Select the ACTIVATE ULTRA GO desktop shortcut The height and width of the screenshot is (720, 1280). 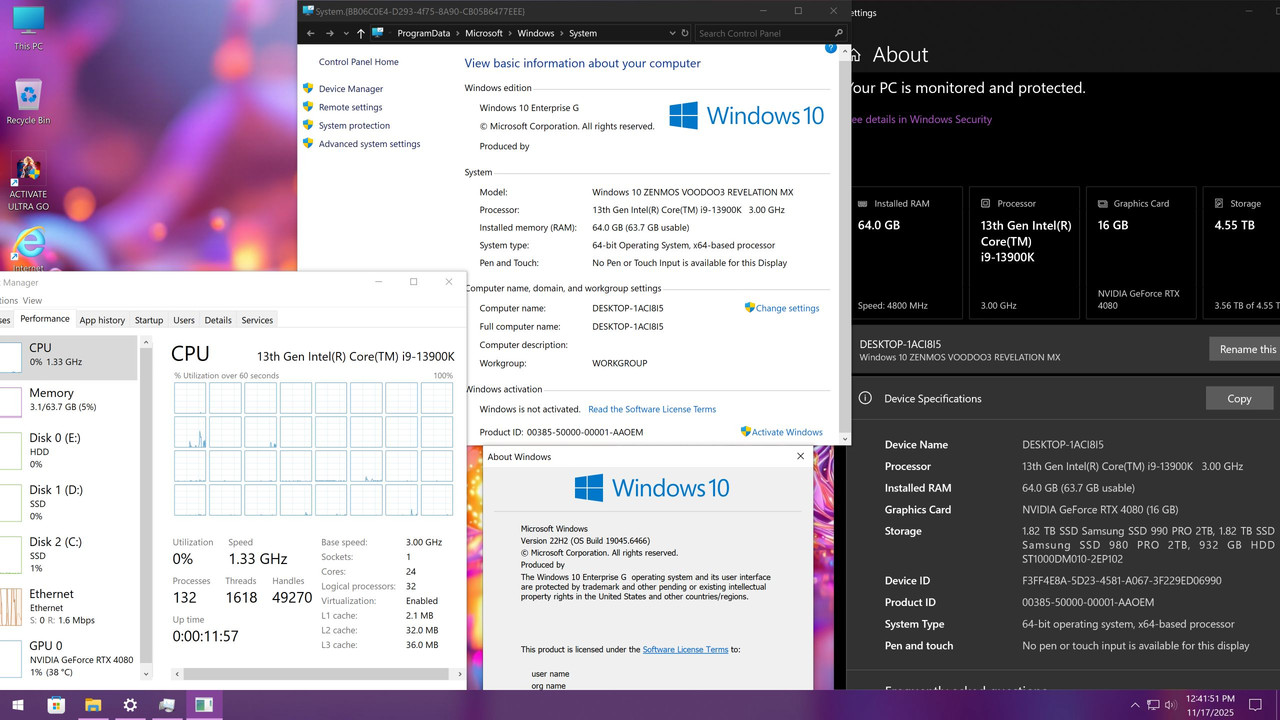pos(28,183)
